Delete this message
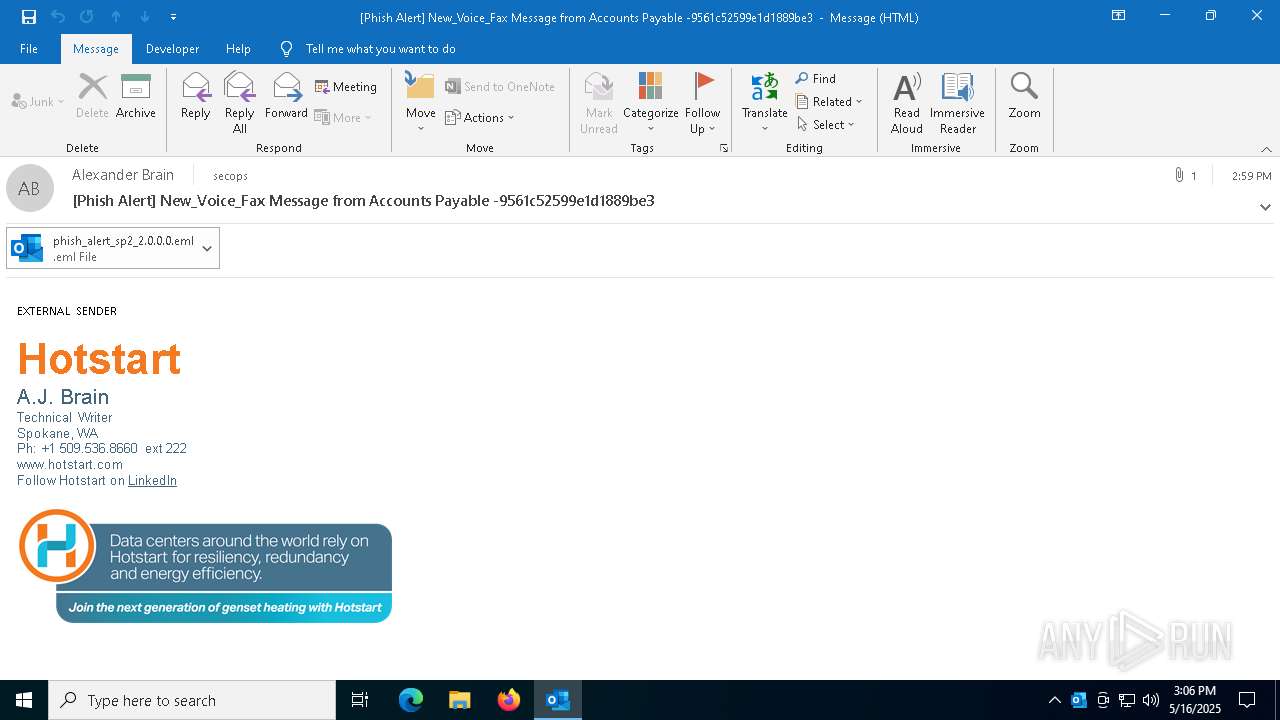 (92, 96)
